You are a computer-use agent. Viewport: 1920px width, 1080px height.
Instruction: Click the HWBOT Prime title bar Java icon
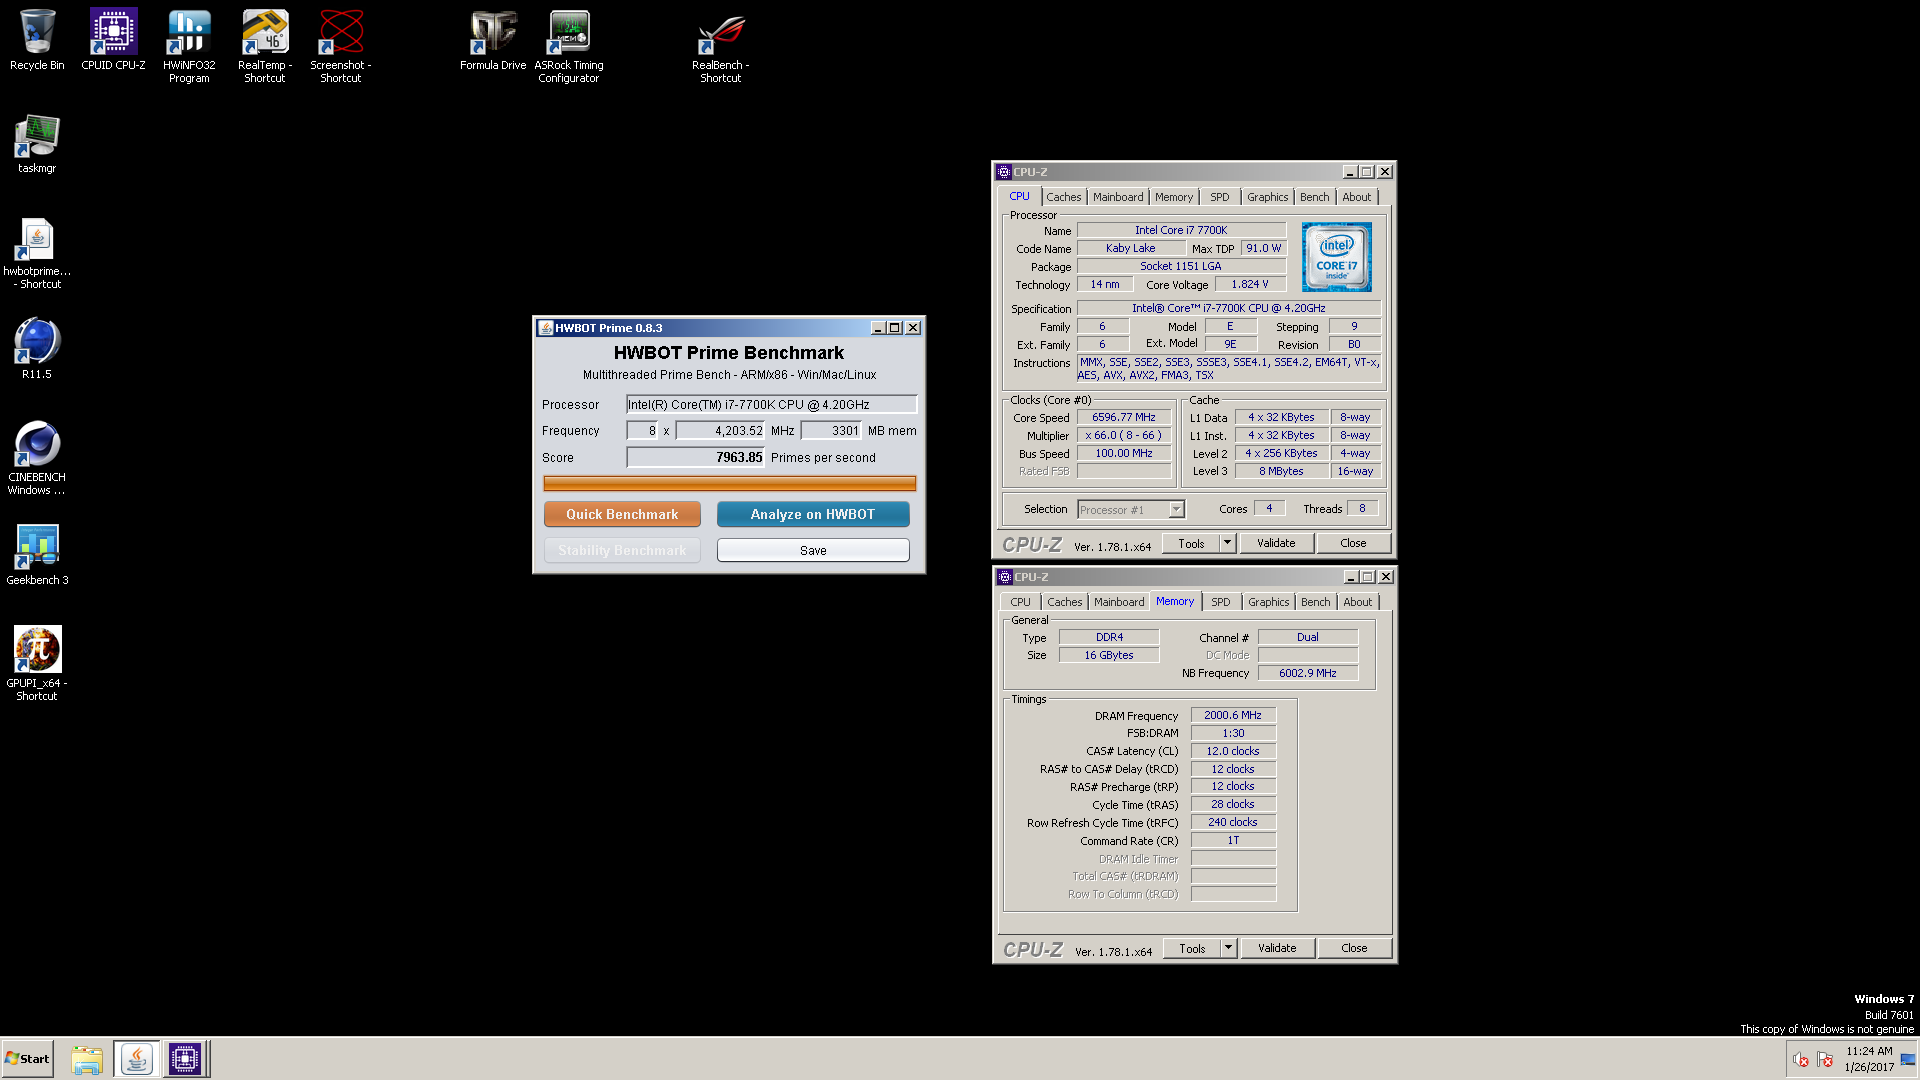point(545,328)
